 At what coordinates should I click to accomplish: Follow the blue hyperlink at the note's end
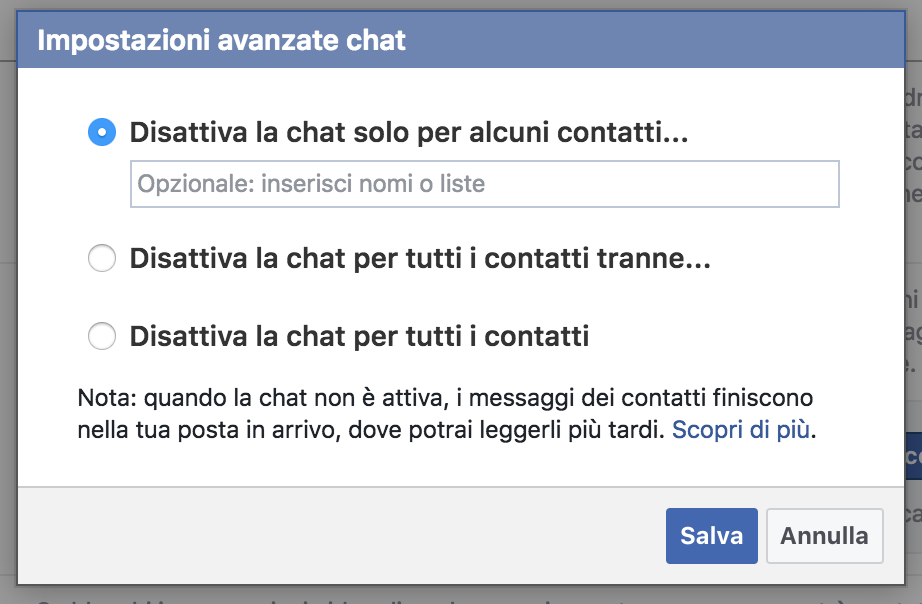coord(742,430)
